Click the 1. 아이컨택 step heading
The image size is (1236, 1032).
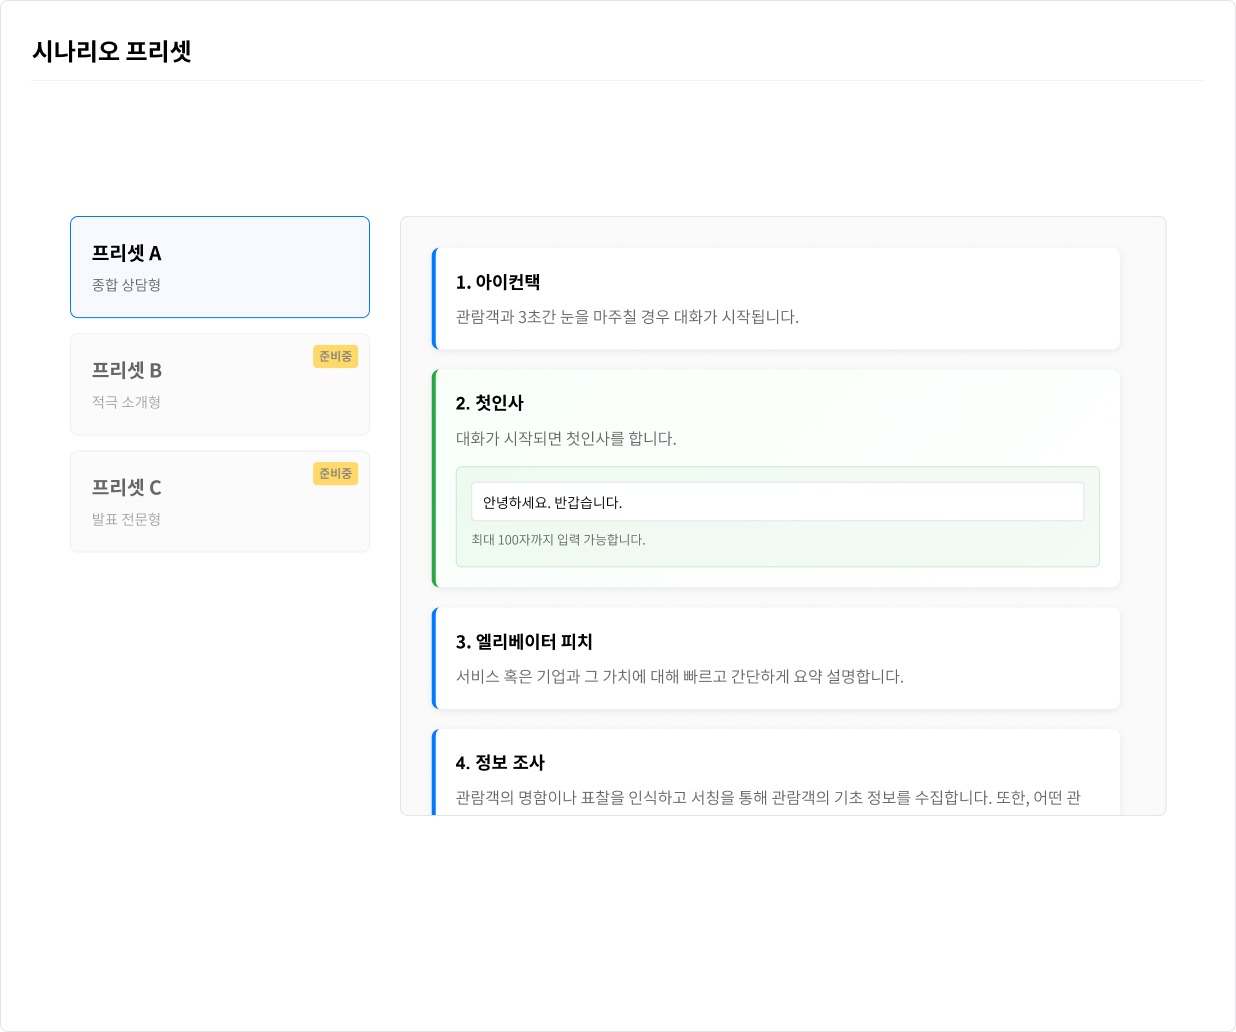(498, 282)
